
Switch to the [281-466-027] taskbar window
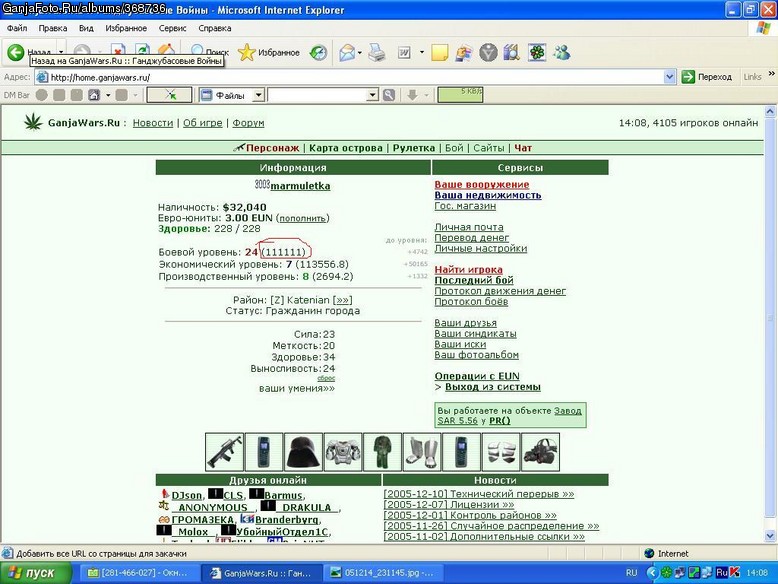(x=138, y=573)
